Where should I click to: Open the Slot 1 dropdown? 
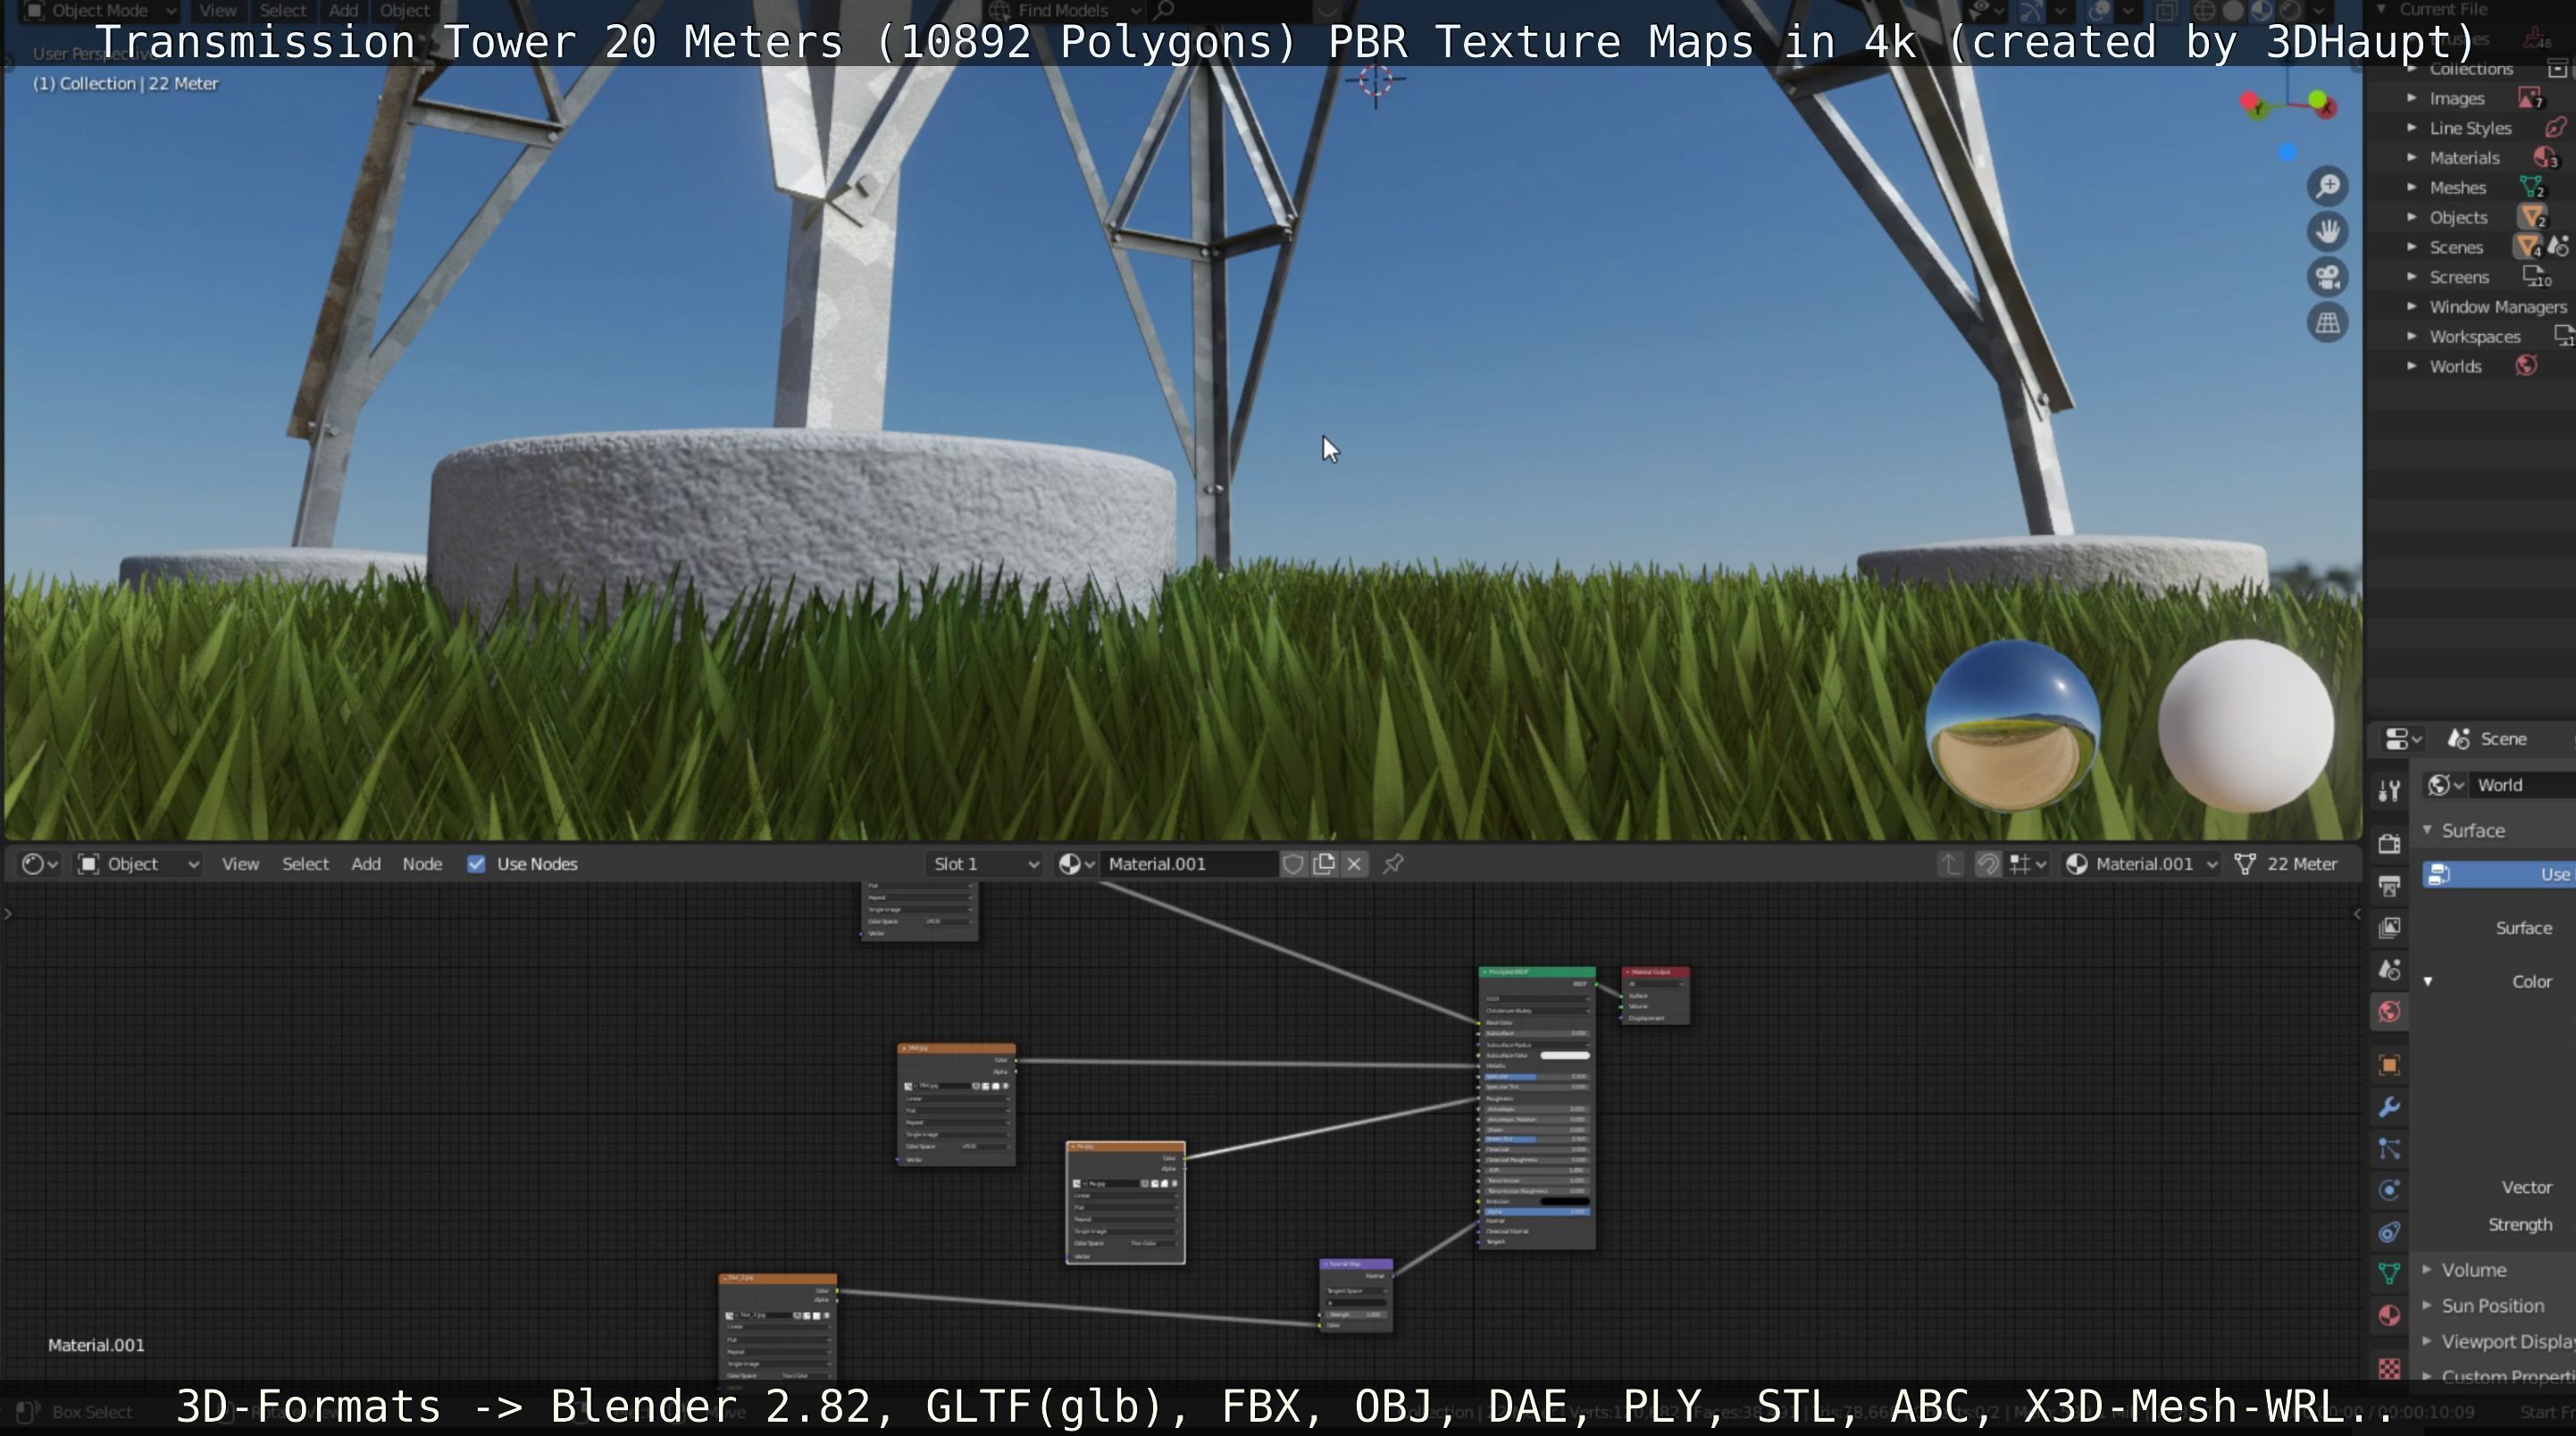pyautogui.click(x=985, y=864)
